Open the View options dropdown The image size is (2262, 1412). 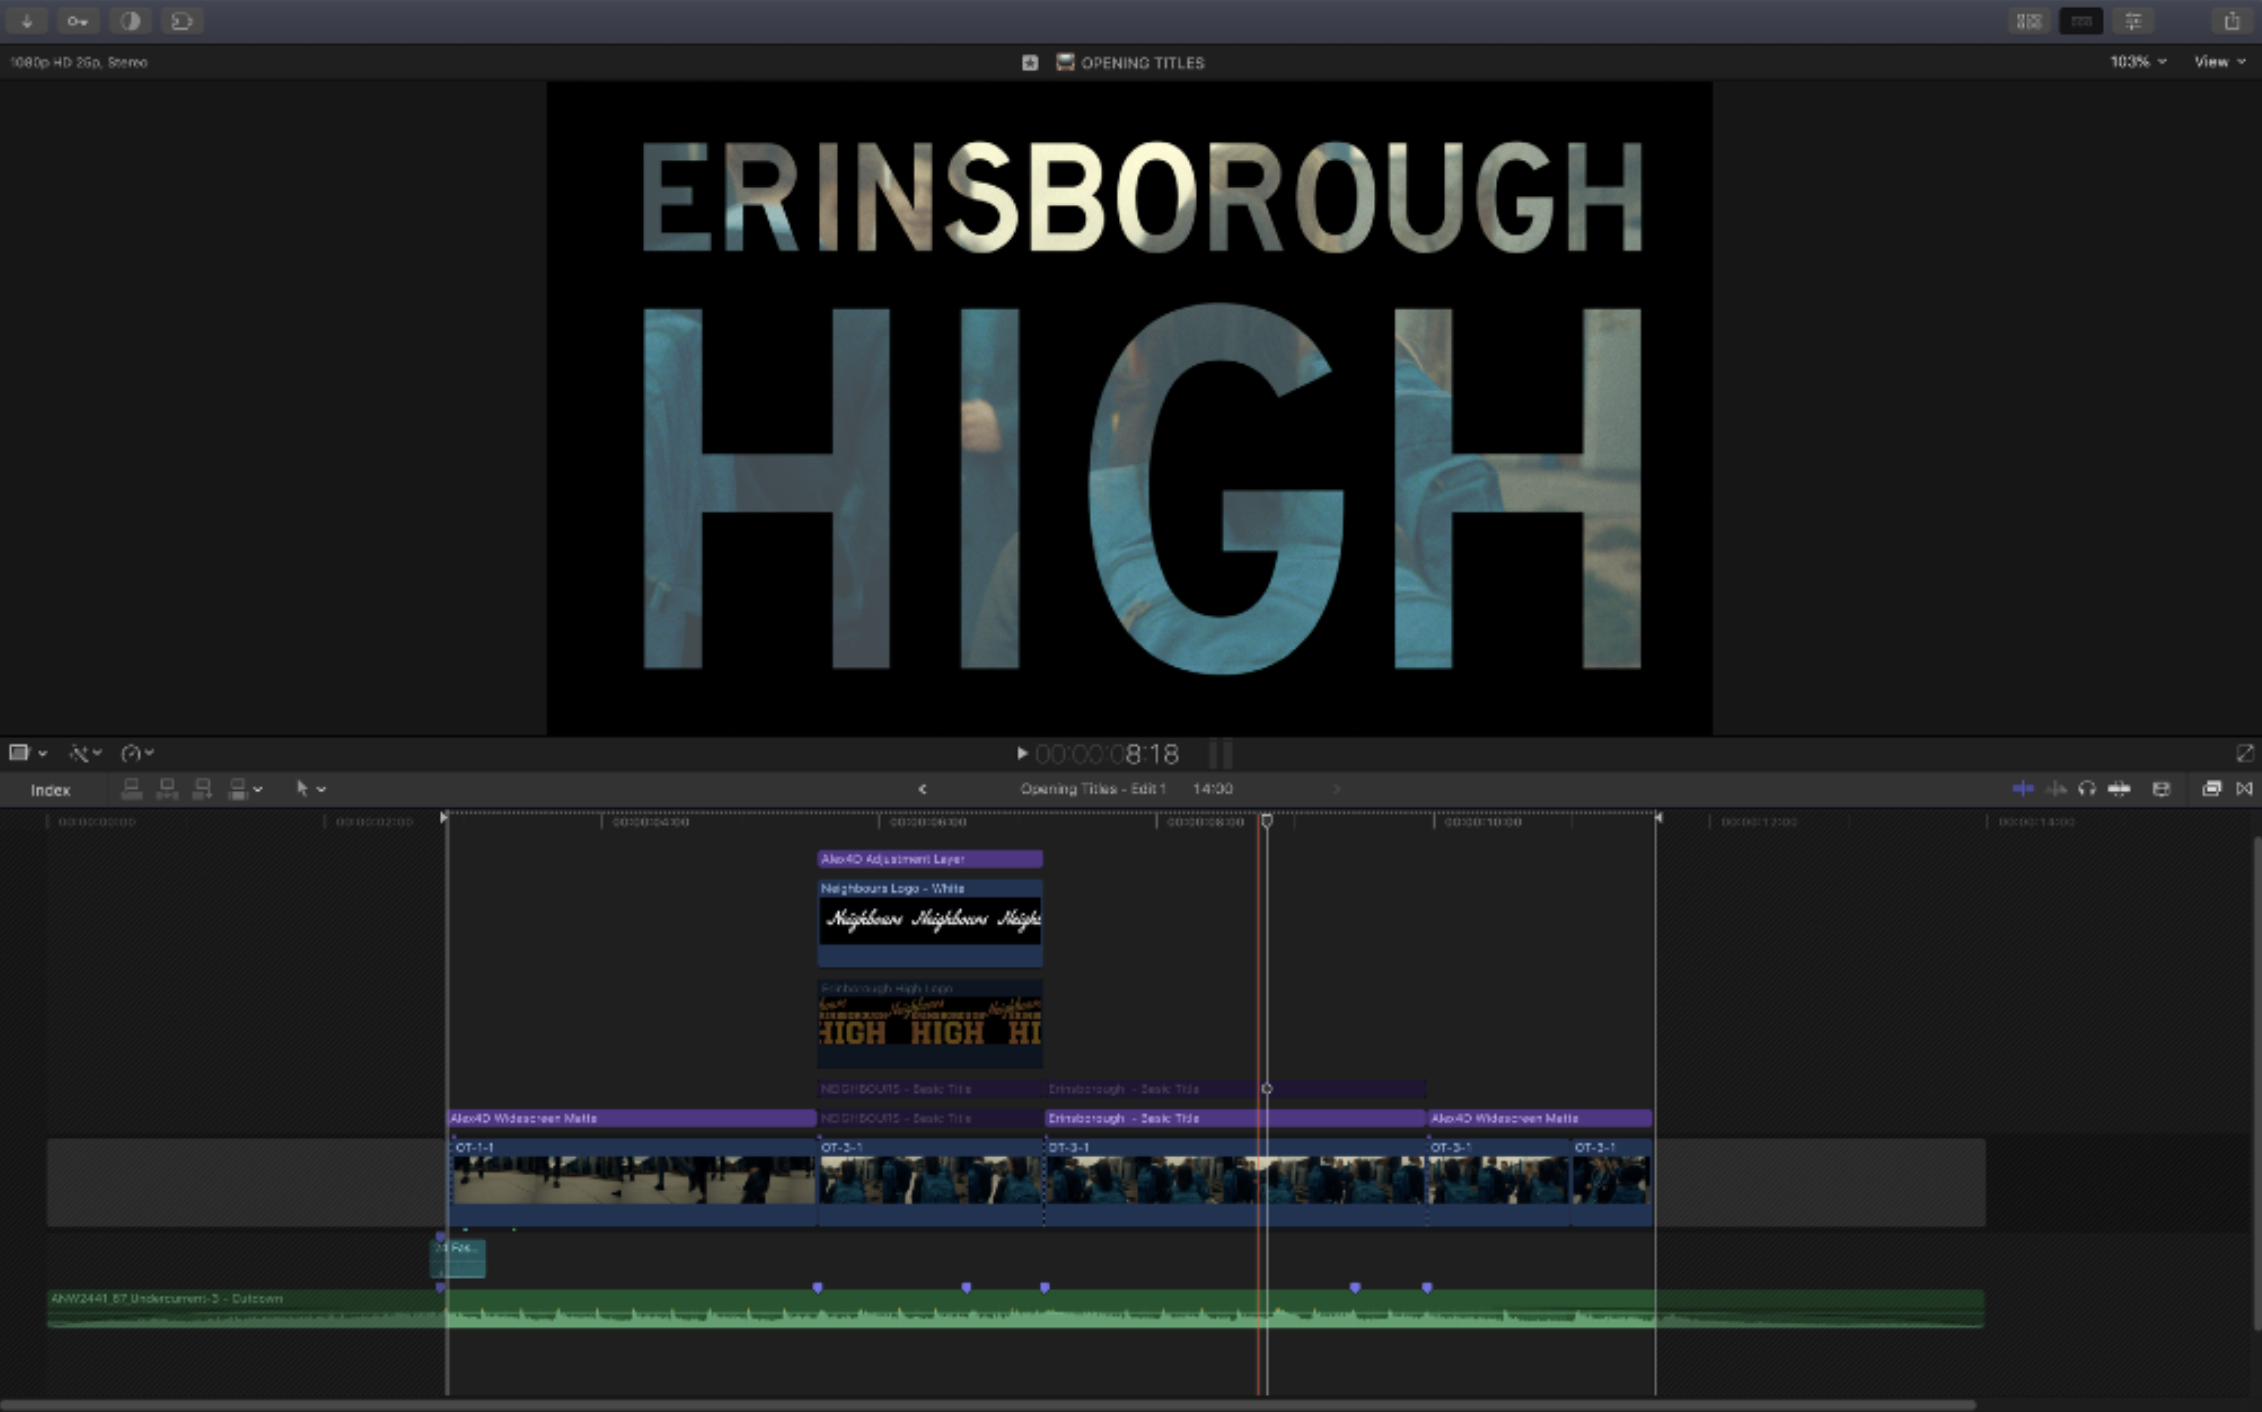2219,62
